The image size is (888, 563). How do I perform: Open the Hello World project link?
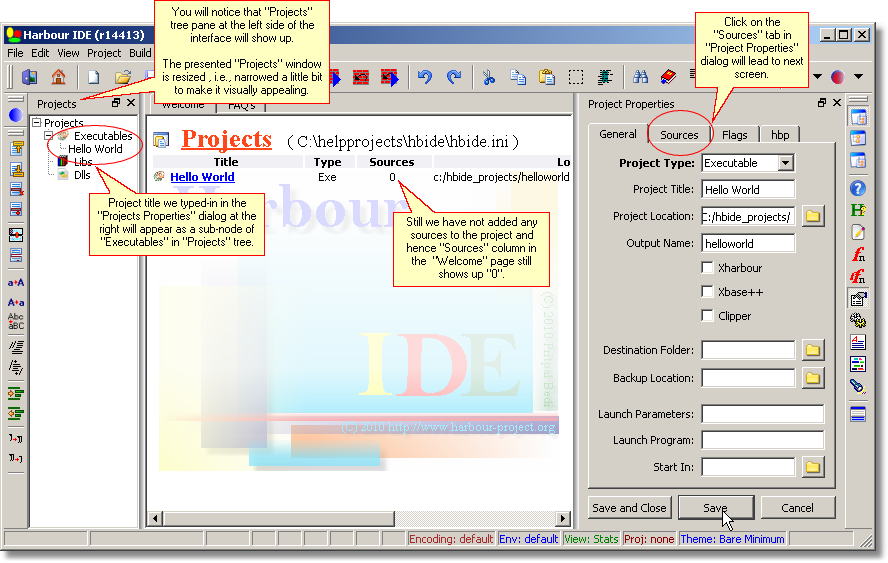pyautogui.click(x=202, y=177)
